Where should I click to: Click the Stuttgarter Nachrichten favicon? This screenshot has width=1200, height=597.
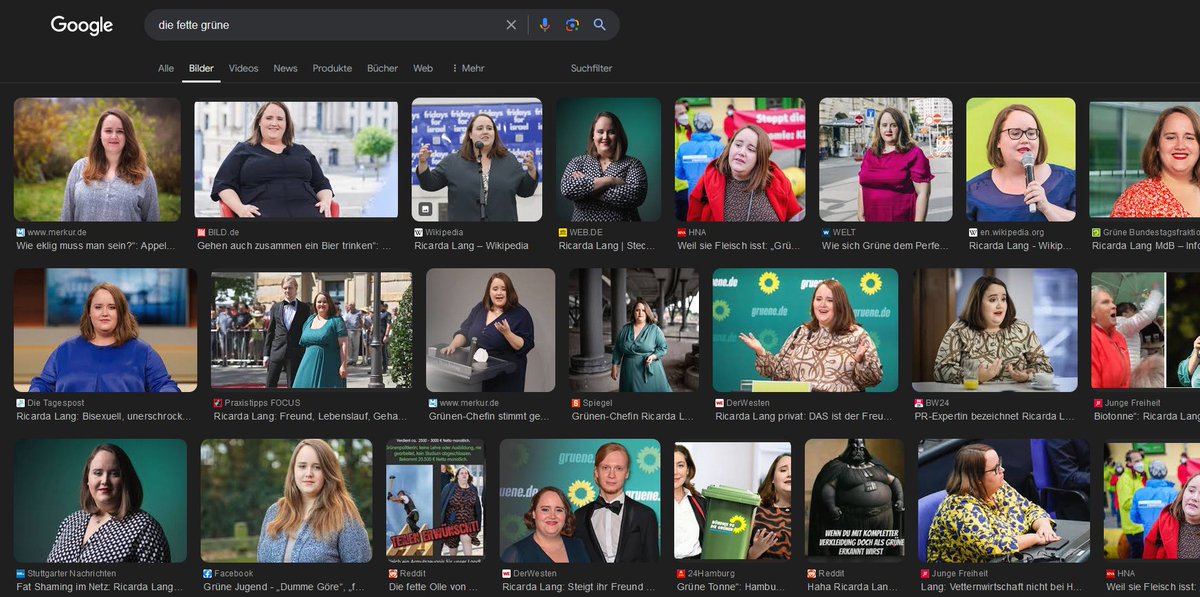(21, 574)
